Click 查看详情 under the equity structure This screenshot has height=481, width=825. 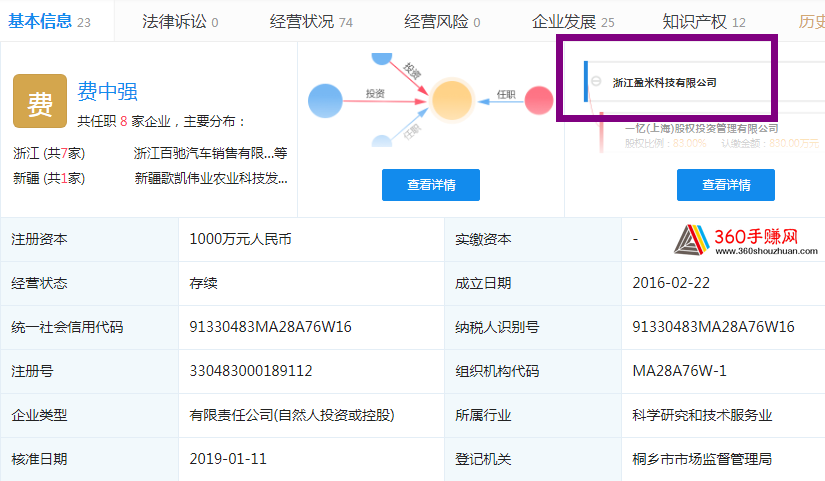click(726, 185)
